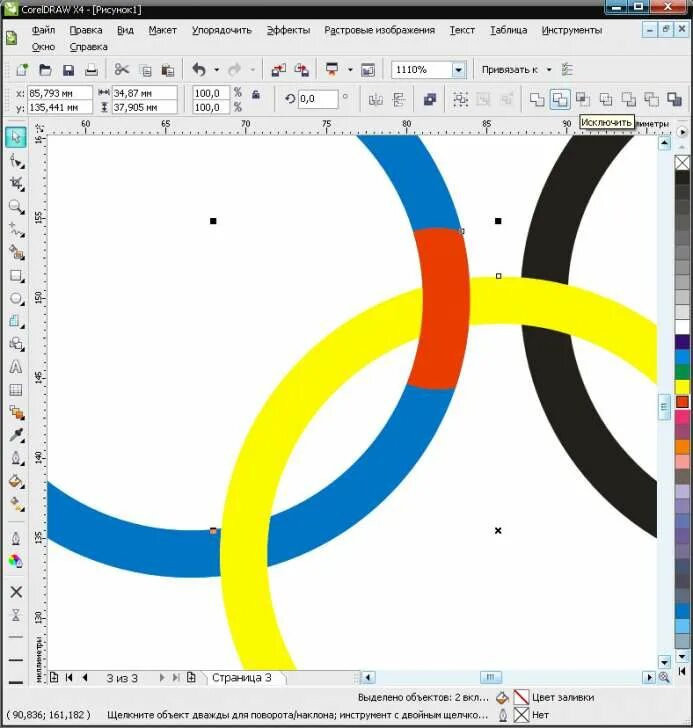The width and height of the screenshot is (693, 728).
Task: Click the vertical scrollbar down arrow
Action: tap(664, 663)
